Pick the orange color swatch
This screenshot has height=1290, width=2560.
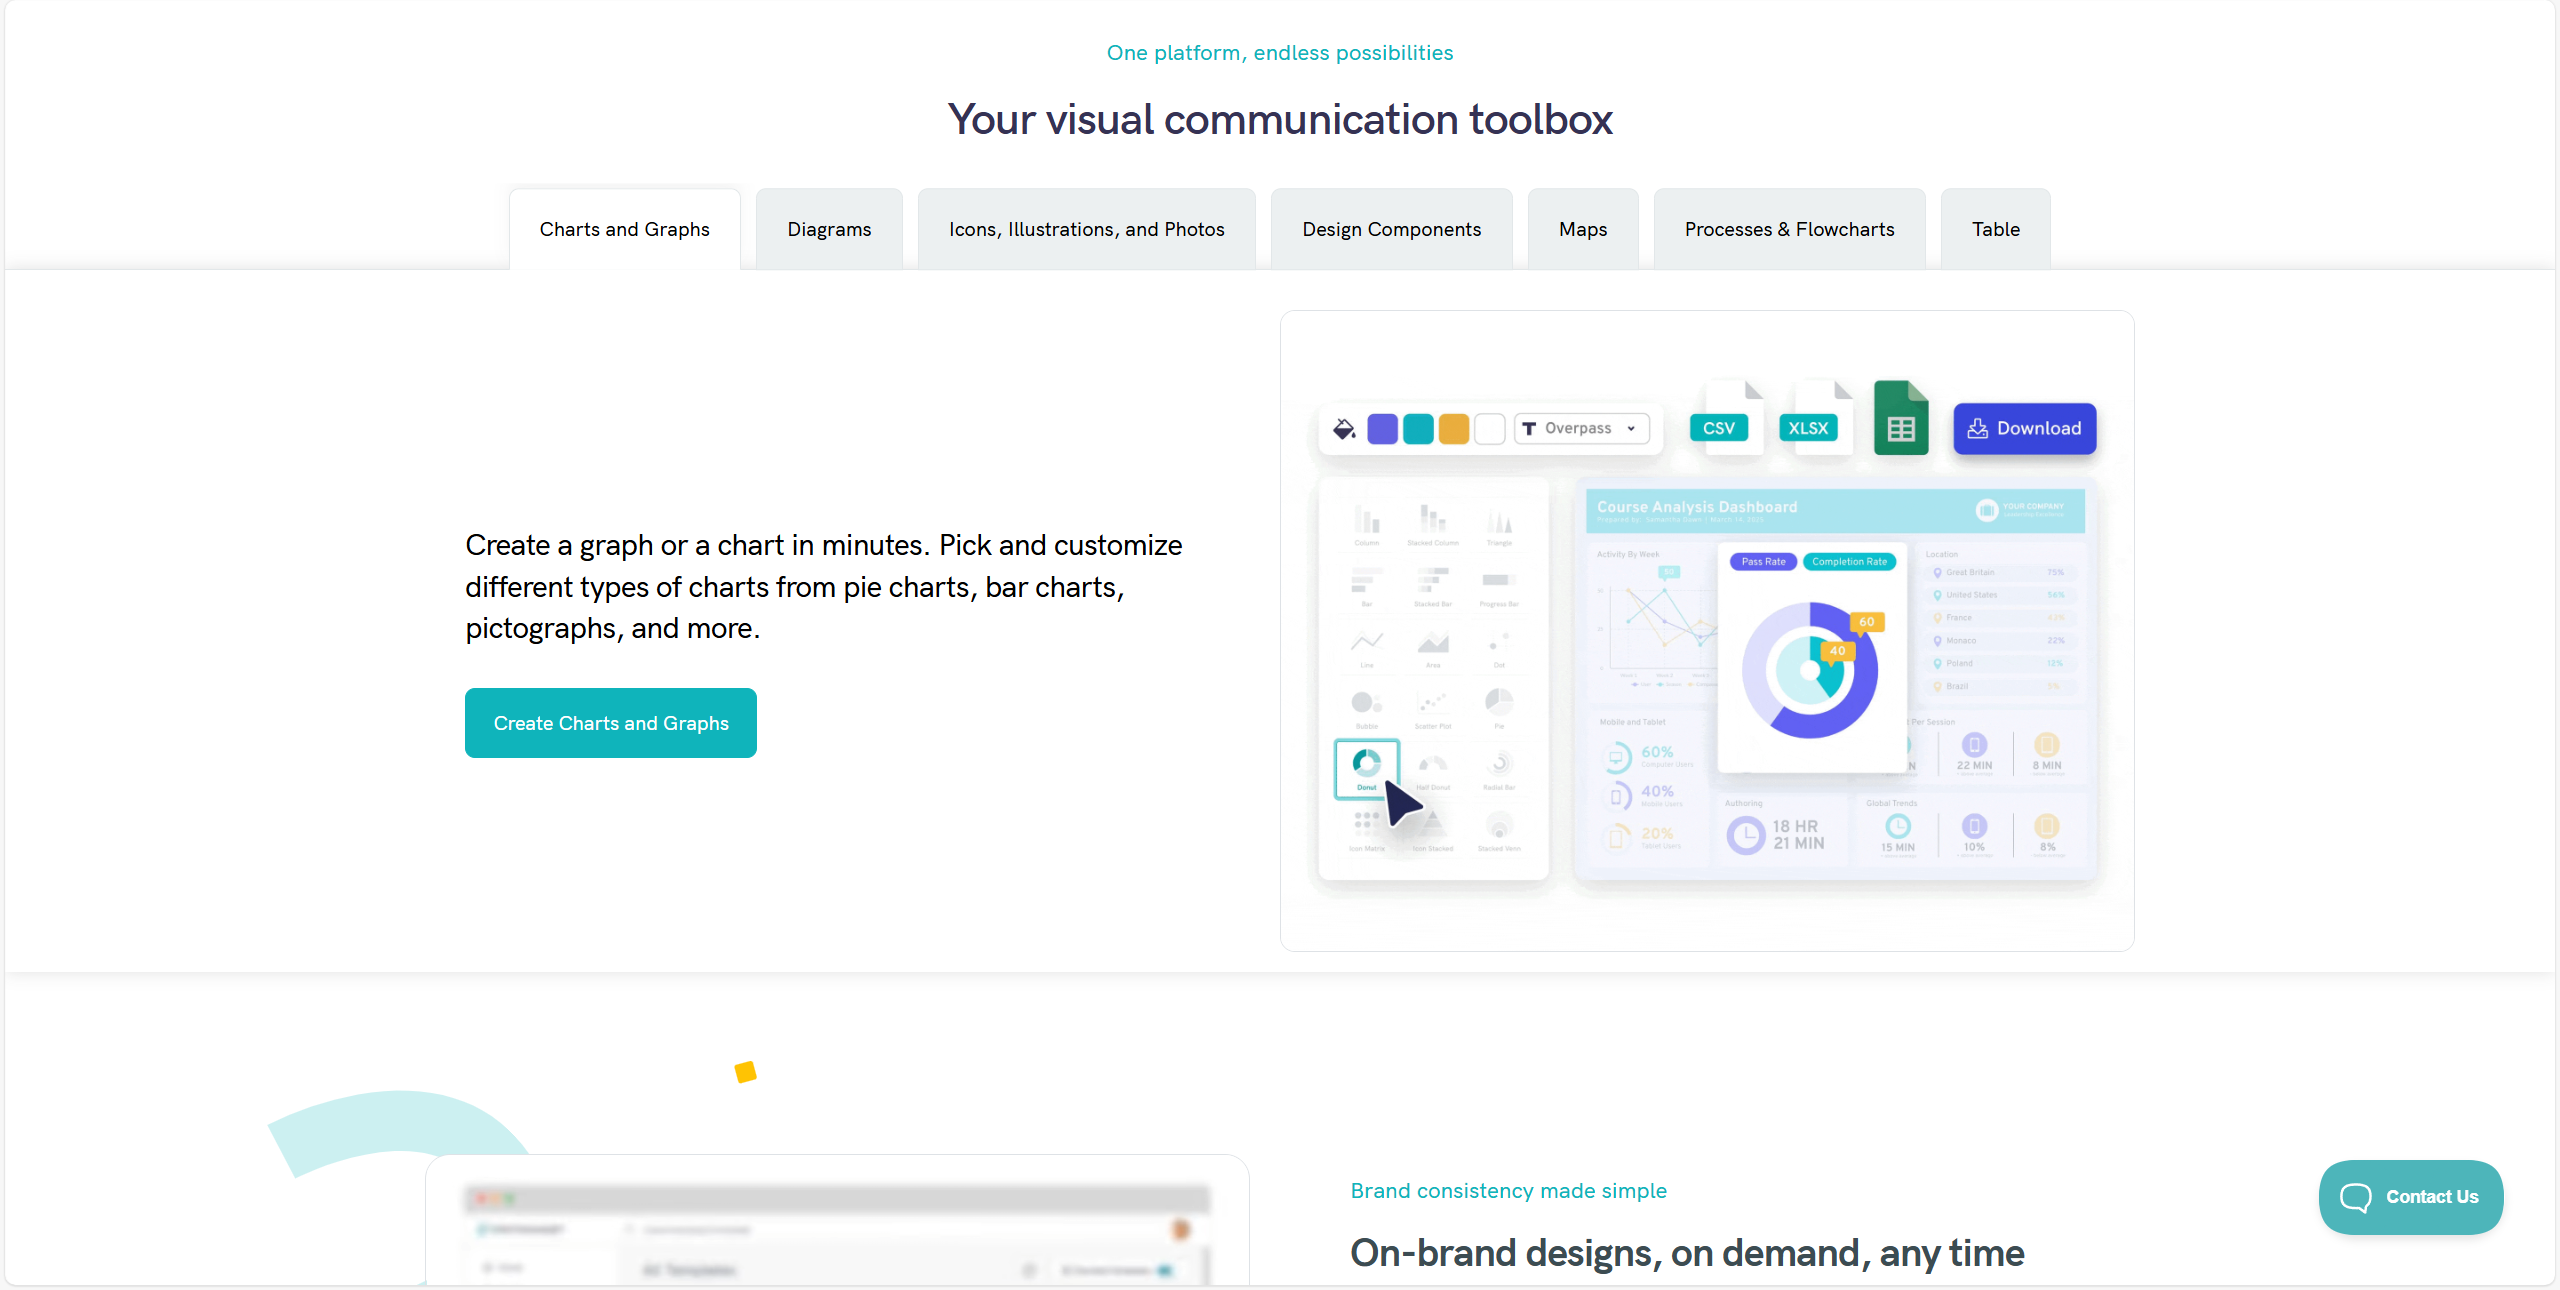coord(1453,429)
